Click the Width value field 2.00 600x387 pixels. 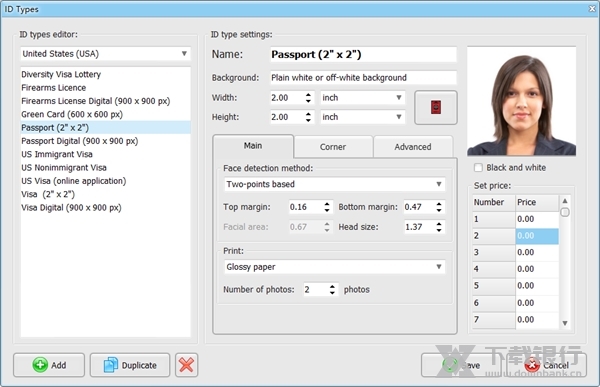(287, 98)
